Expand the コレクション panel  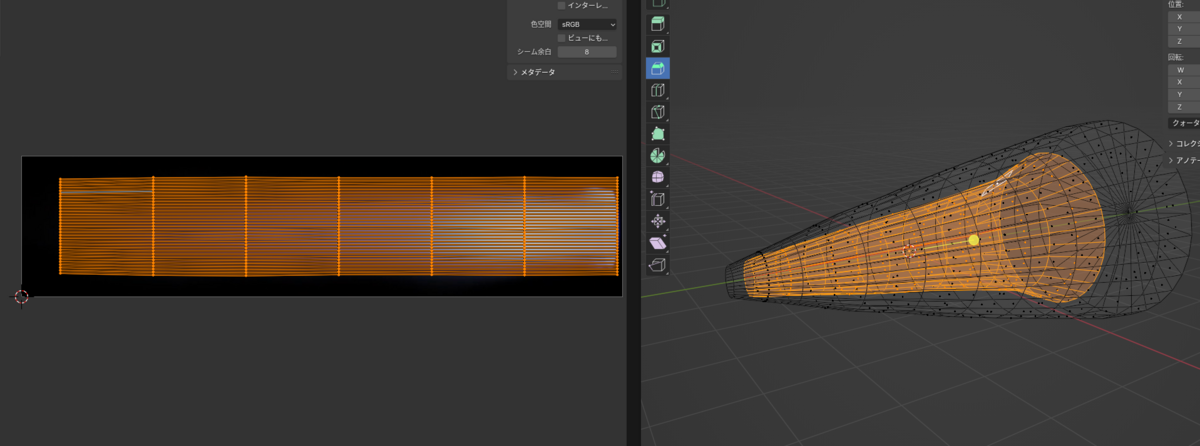[1185, 144]
